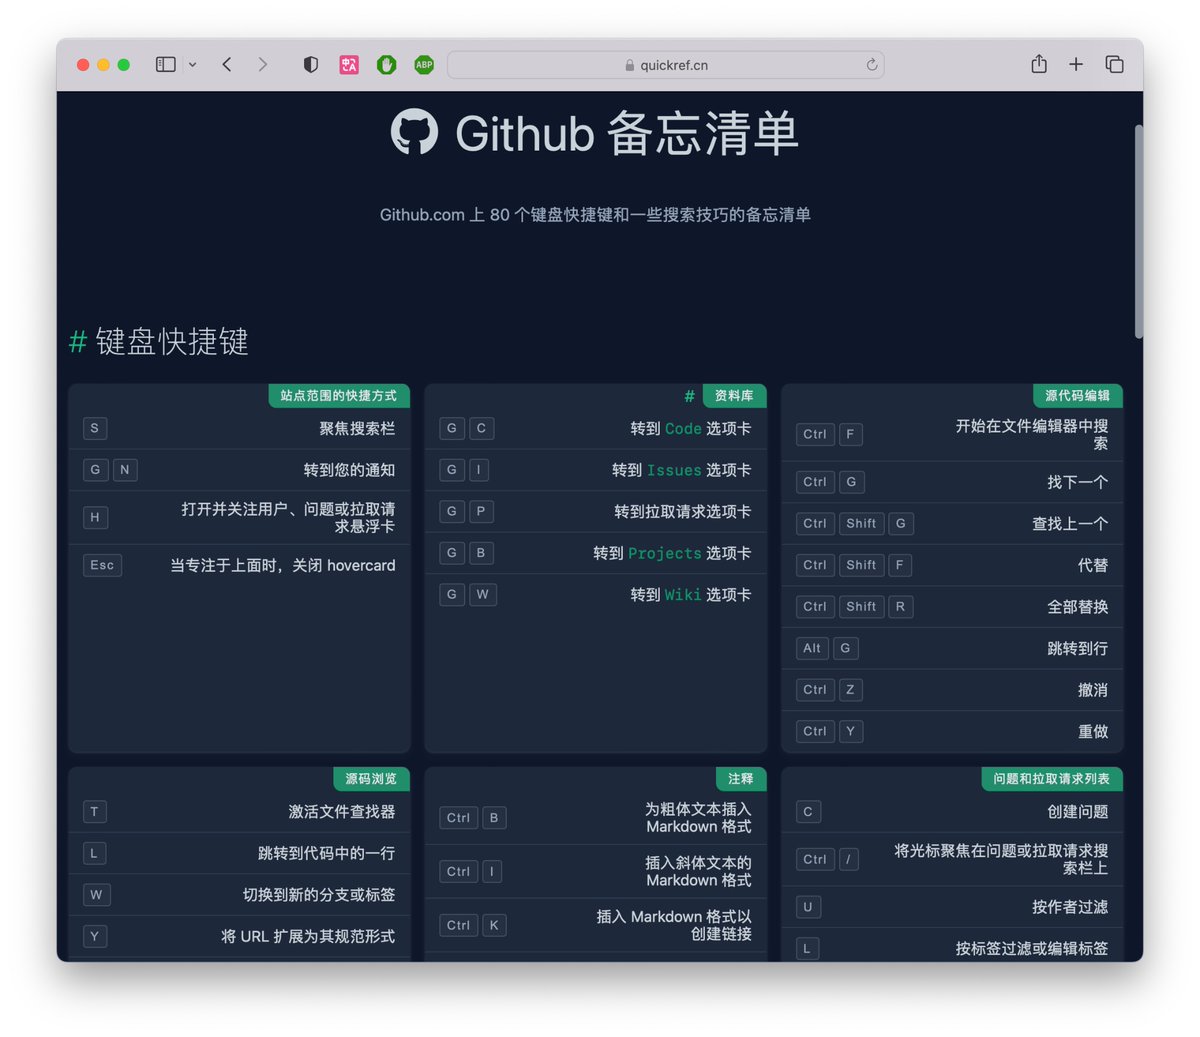Click the Esc key badge
The width and height of the screenshot is (1200, 1037).
[x=102, y=565]
